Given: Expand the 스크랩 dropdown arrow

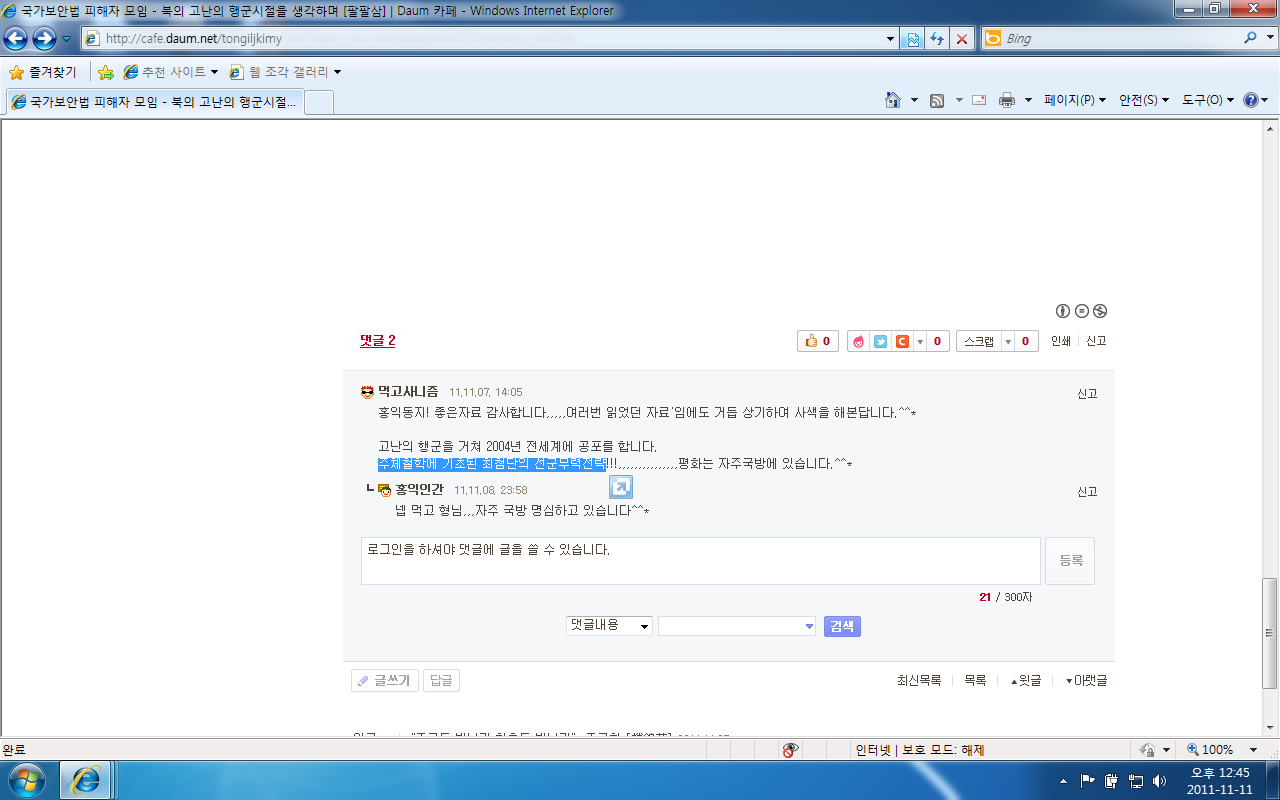Looking at the screenshot, I should (1008, 342).
